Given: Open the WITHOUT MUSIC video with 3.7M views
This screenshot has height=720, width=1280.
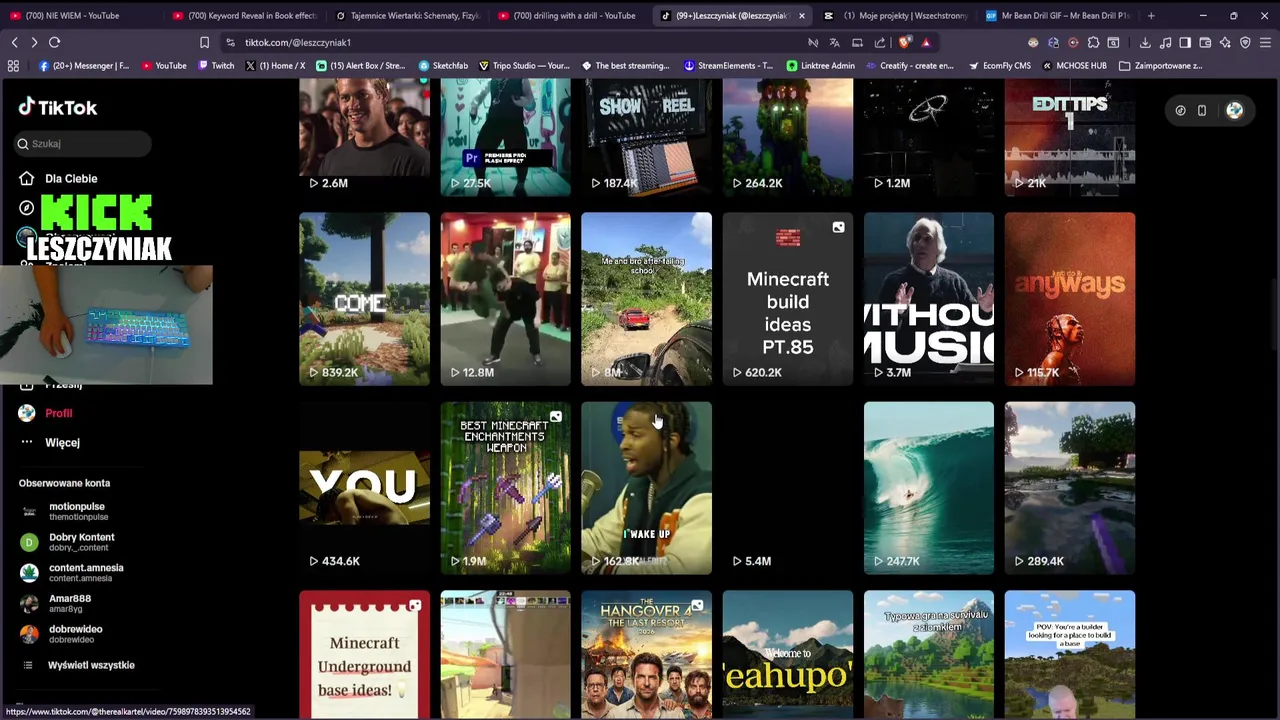Looking at the screenshot, I should coord(928,298).
